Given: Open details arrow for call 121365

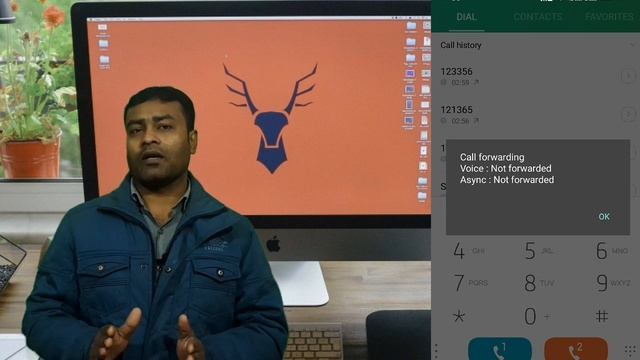Looking at the screenshot, I should point(628,114).
